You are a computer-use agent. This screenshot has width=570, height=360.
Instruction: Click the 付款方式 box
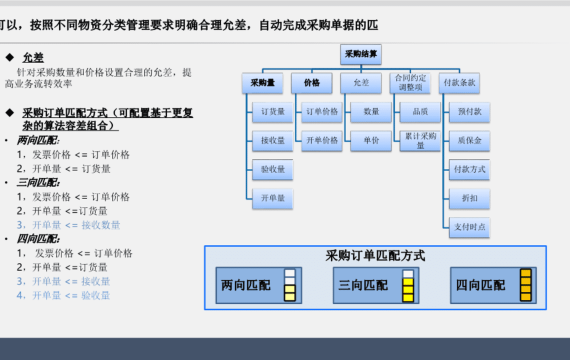(470, 169)
